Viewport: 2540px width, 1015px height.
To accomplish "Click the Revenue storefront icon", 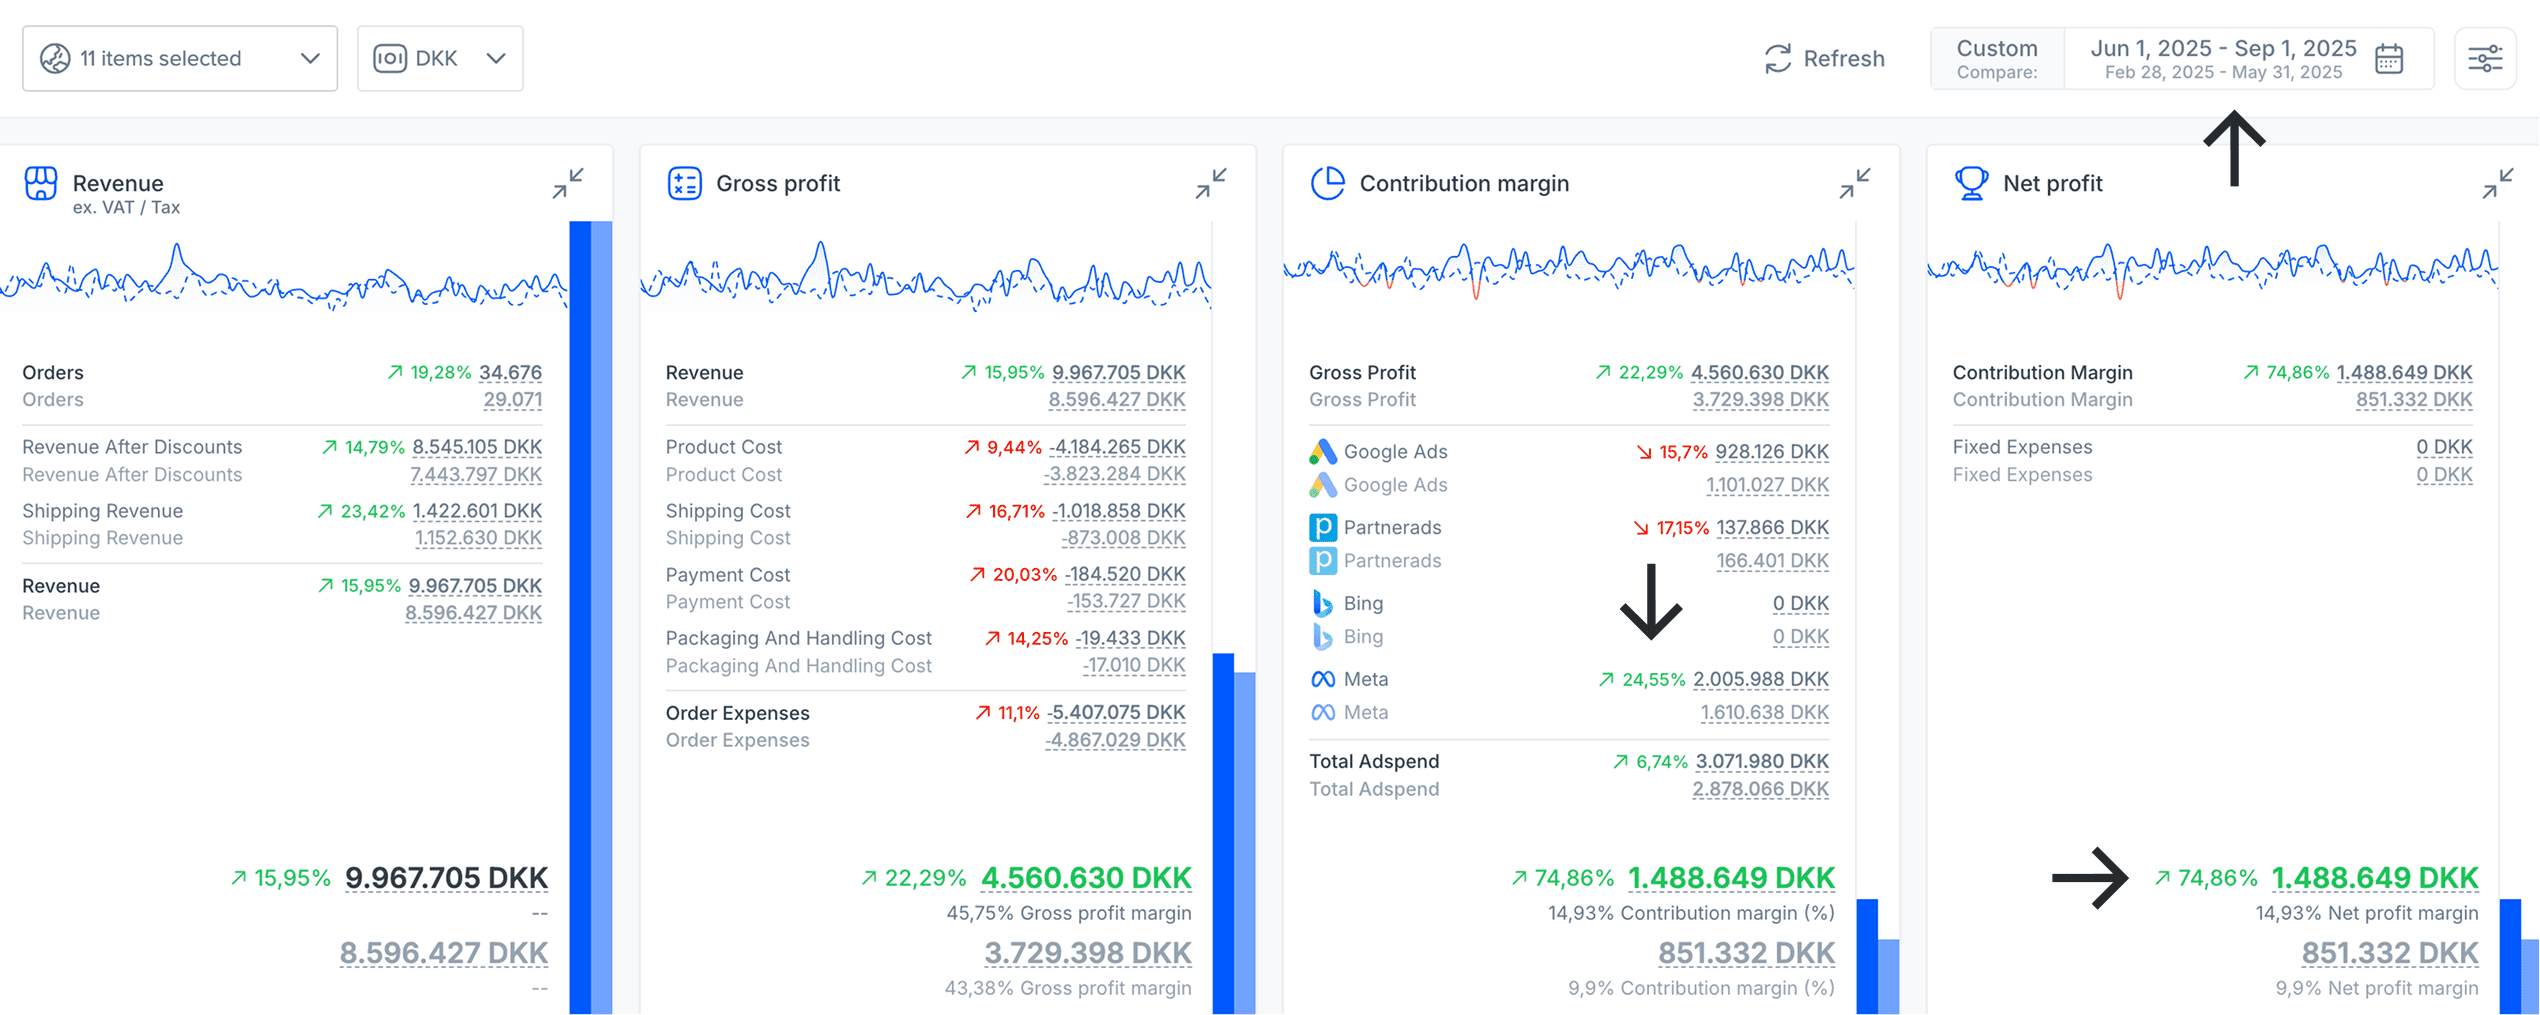I will coord(41,184).
